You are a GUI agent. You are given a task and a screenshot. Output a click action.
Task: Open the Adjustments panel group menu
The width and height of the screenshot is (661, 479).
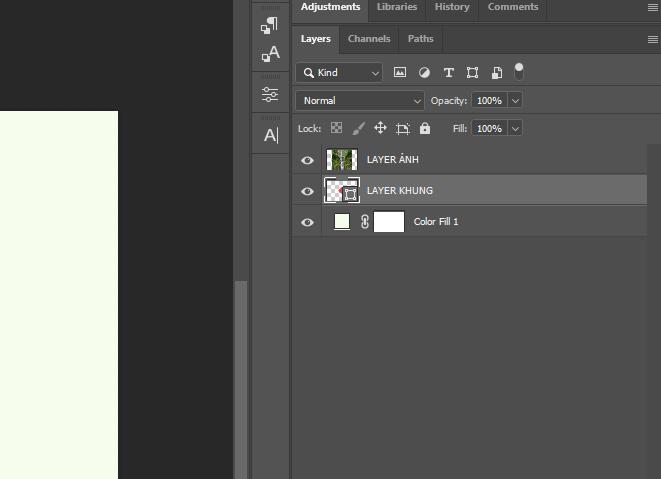pyautogui.click(x=653, y=8)
